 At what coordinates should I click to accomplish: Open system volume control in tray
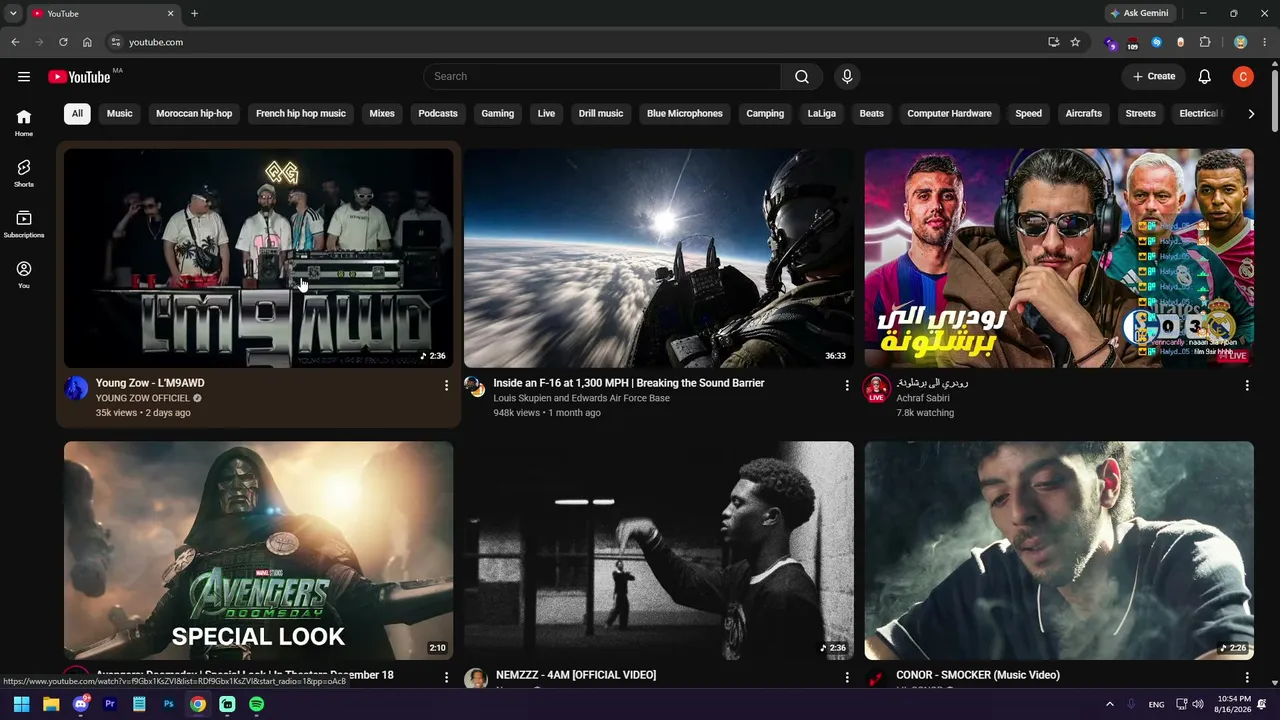[1198, 704]
